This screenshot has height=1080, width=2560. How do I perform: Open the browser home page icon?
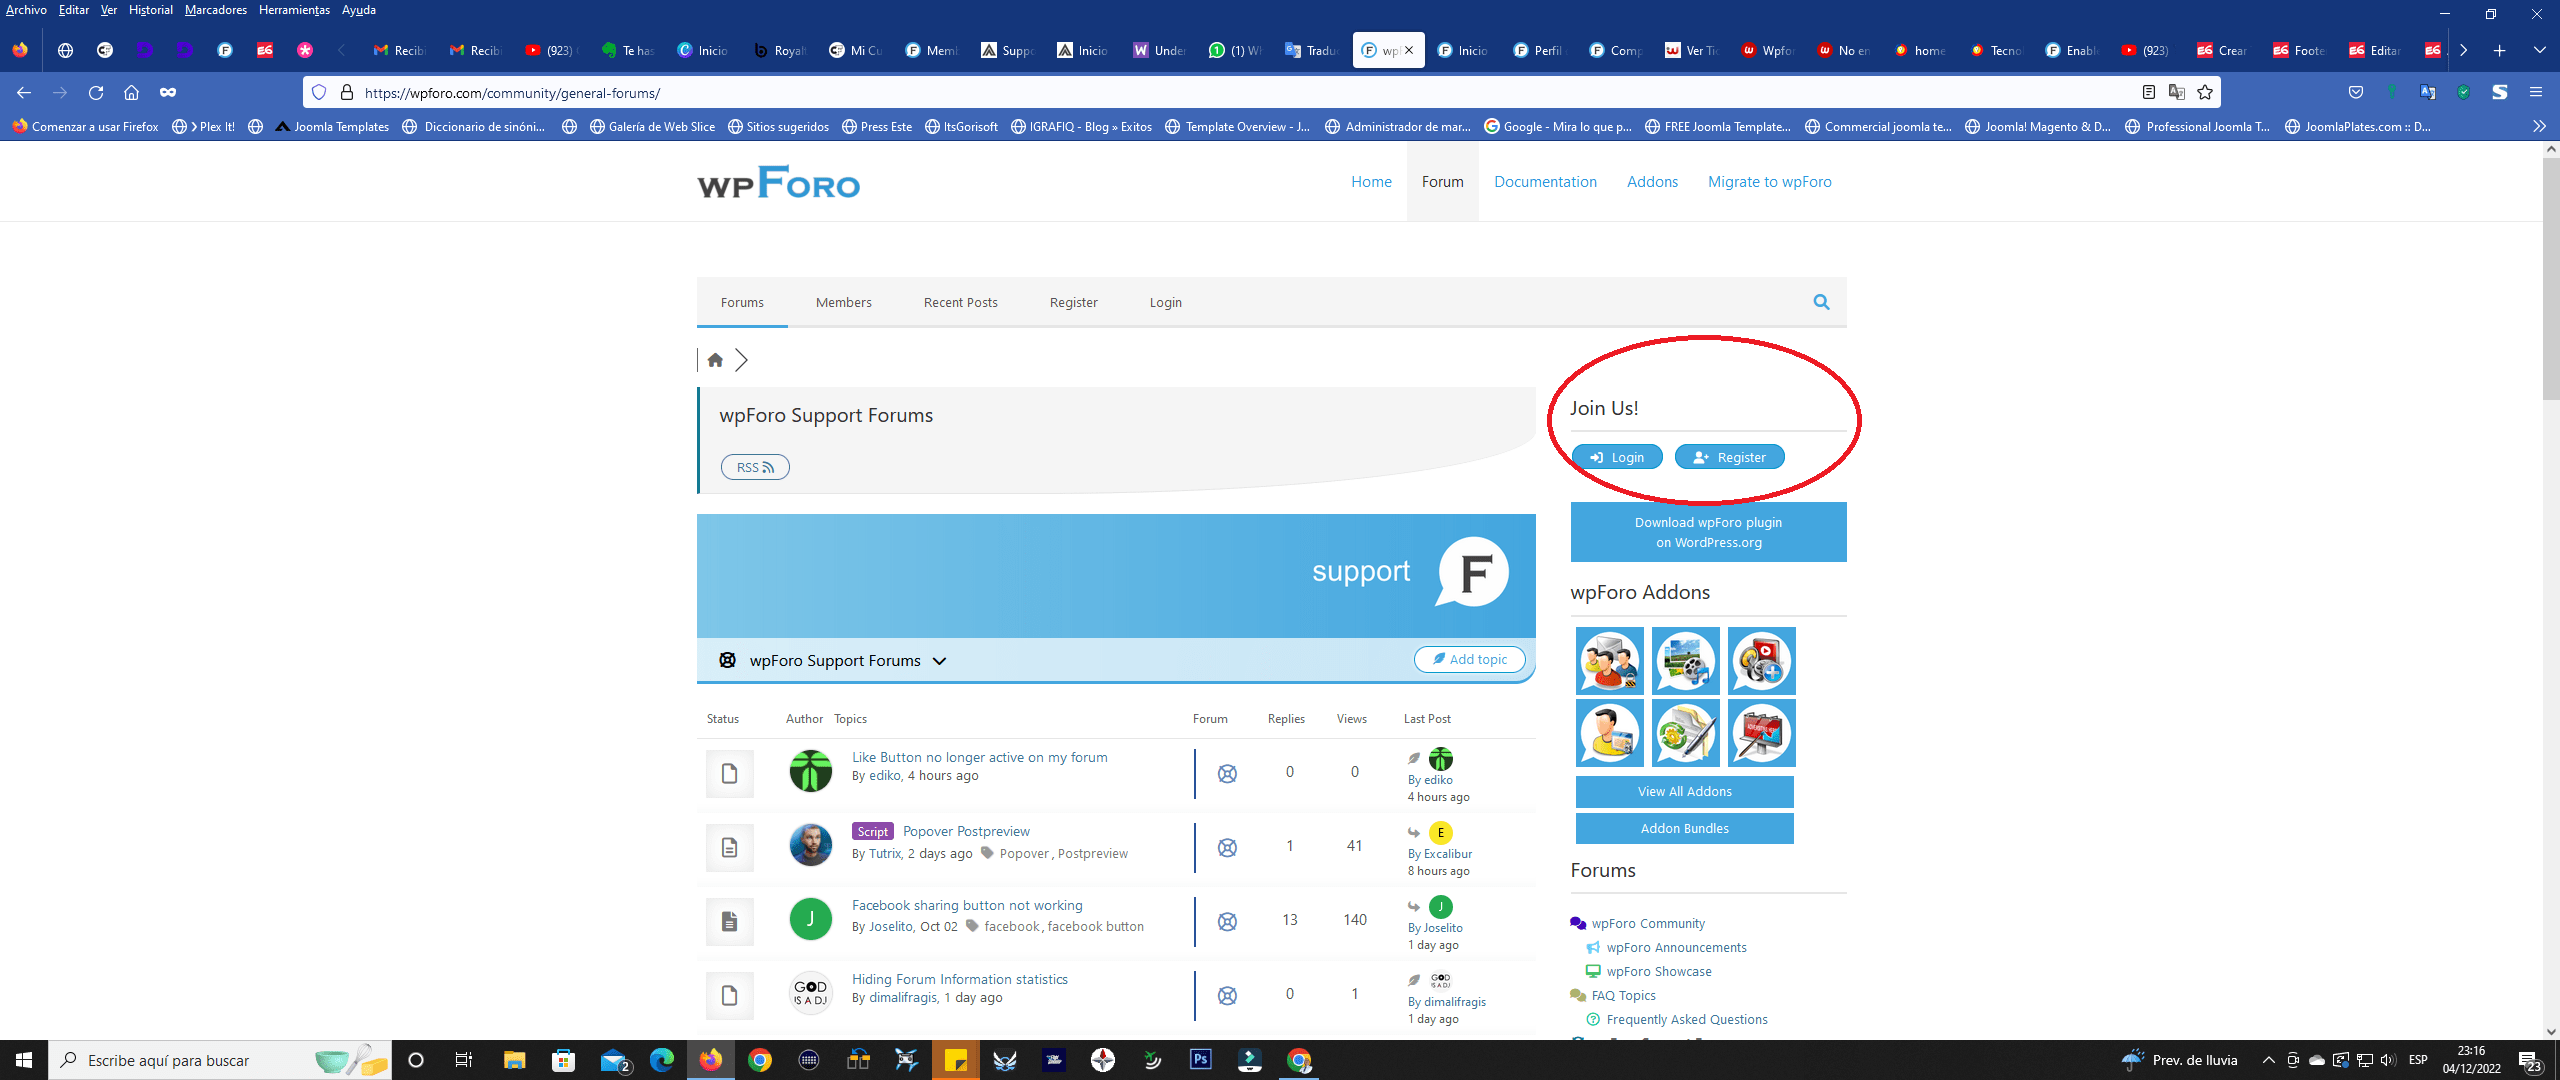pyautogui.click(x=131, y=92)
